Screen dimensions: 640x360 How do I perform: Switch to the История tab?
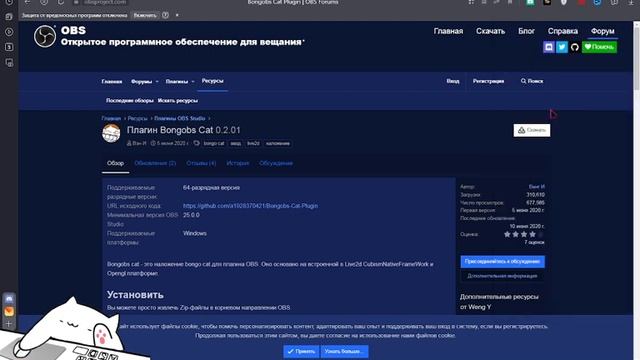(x=238, y=163)
